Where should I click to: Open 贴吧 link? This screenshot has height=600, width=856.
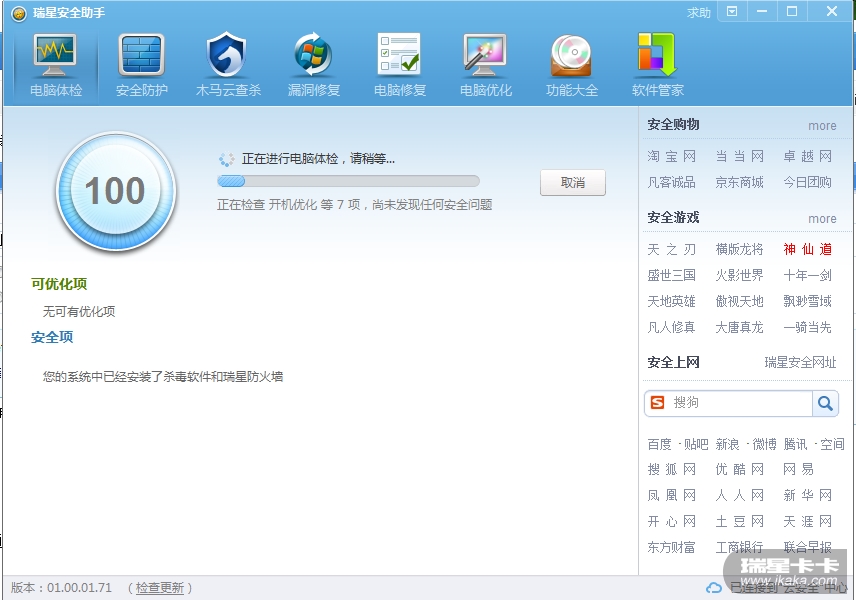[x=696, y=444]
